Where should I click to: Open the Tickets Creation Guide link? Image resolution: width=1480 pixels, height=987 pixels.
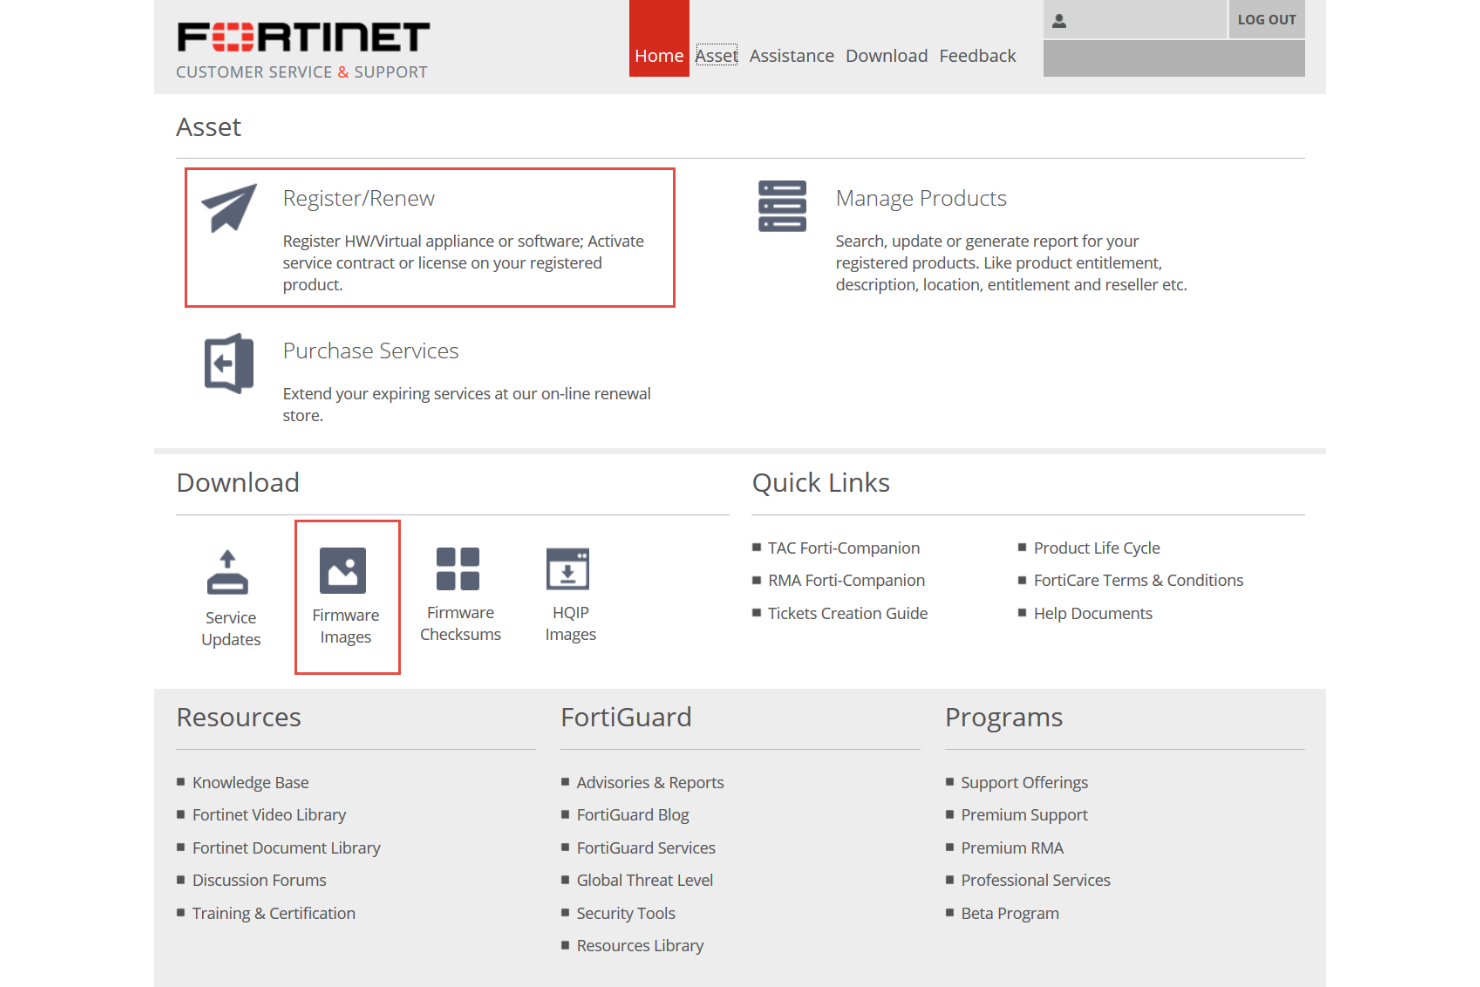click(848, 613)
